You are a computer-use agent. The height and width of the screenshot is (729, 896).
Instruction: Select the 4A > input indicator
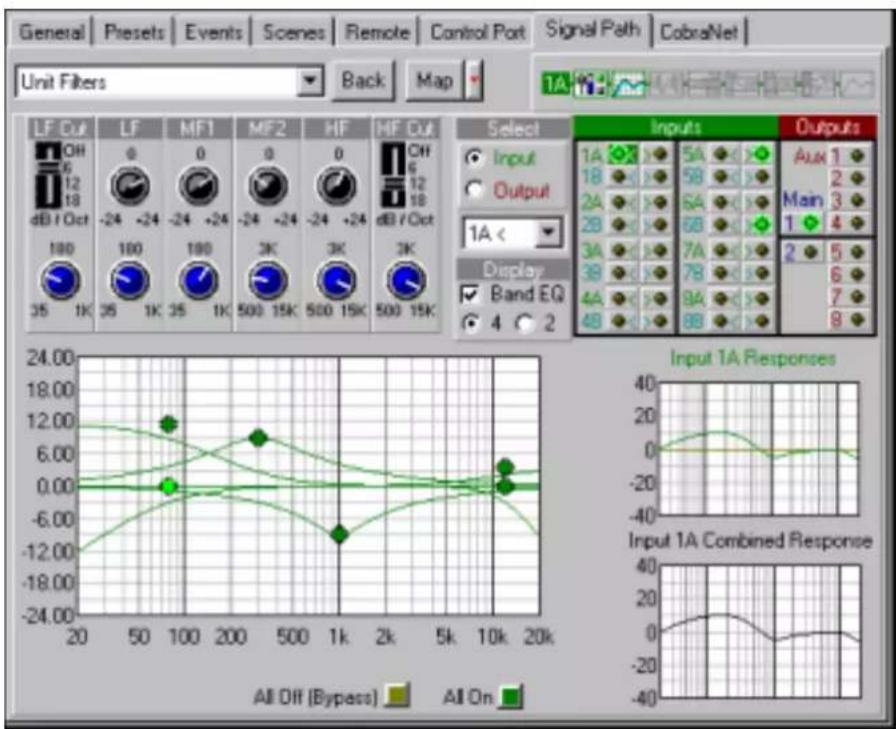pos(660,298)
